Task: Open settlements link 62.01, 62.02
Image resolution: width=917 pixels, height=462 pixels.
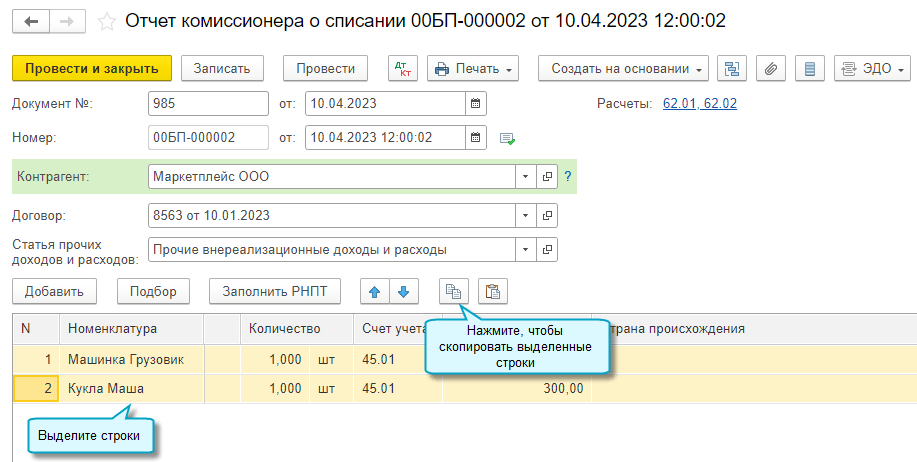Action: click(x=700, y=104)
